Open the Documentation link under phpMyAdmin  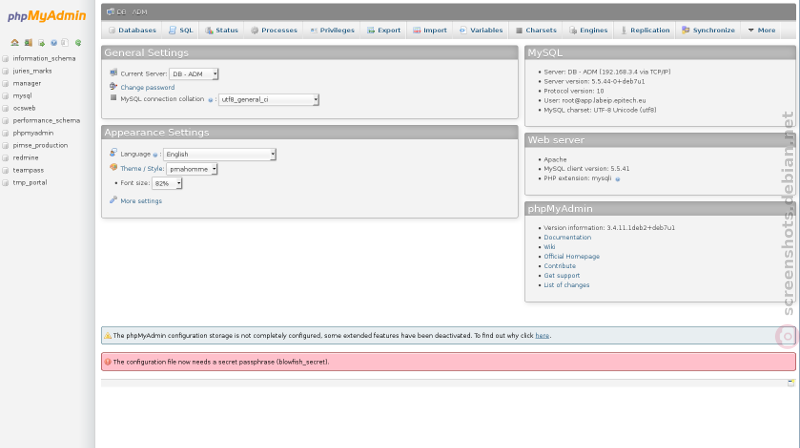tap(567, 238)
